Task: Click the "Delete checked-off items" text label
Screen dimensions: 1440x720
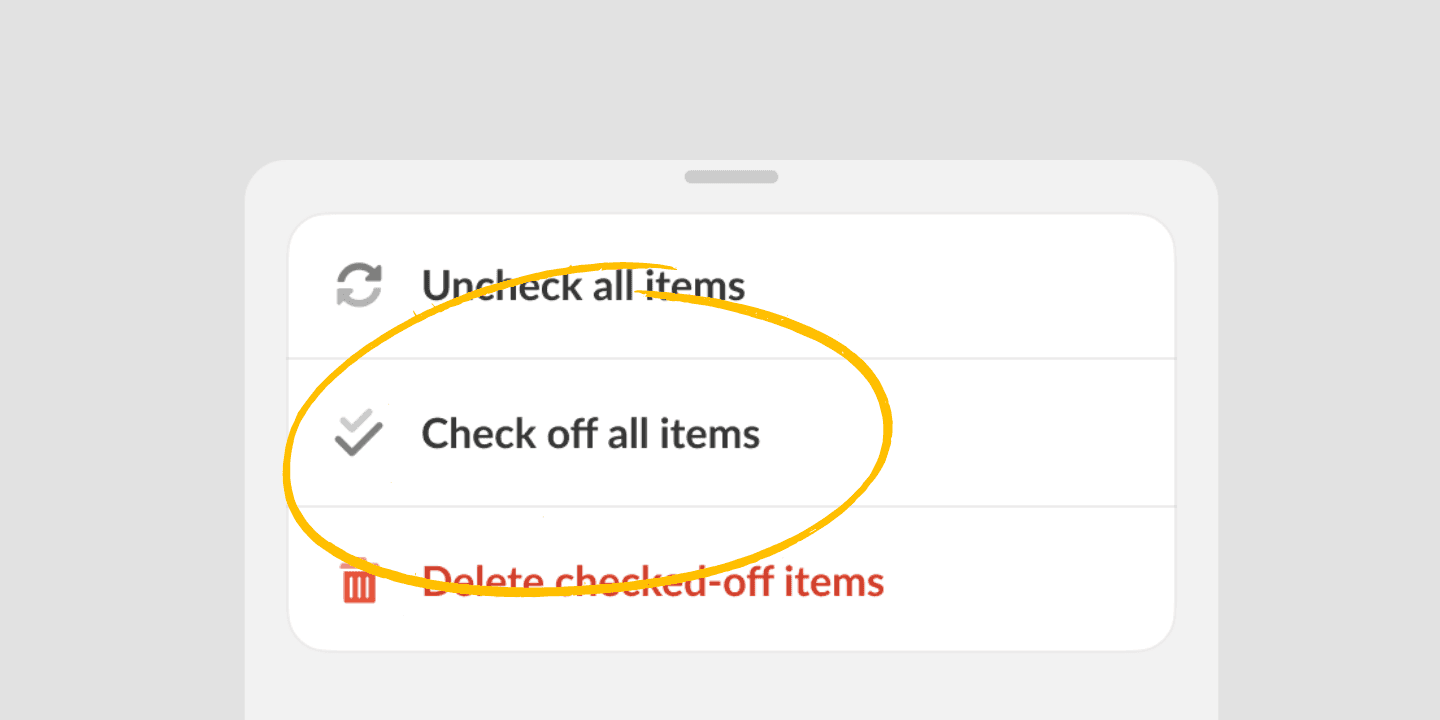Action: 653,581
